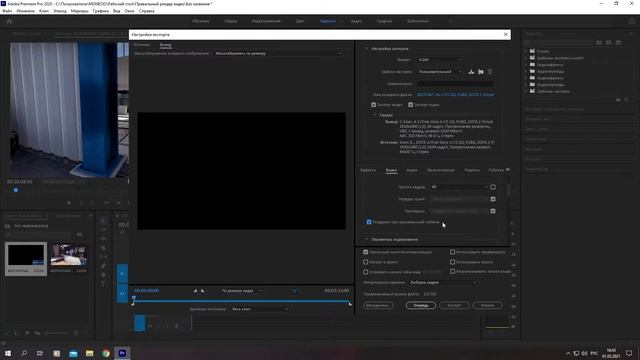Click the set in point icon in export preview
The image size is (640, 360).
195,291
